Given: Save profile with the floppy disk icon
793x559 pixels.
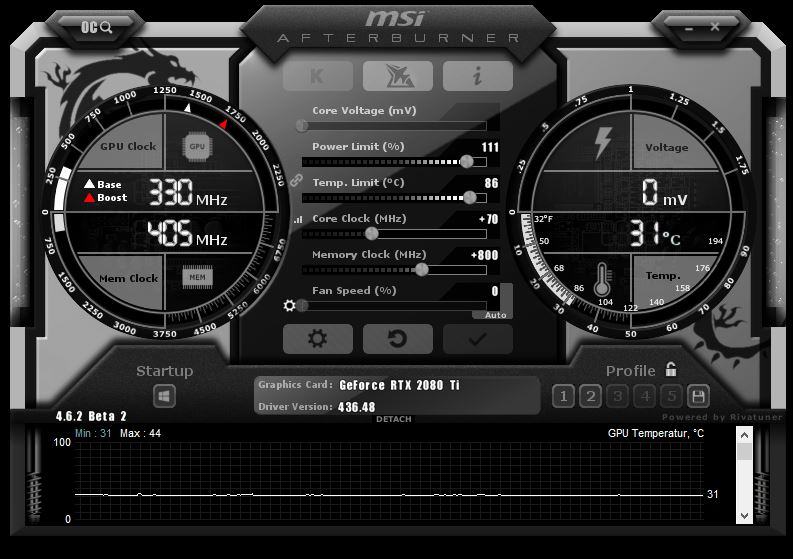Looking at the screenshot, I should click(698, 396).
